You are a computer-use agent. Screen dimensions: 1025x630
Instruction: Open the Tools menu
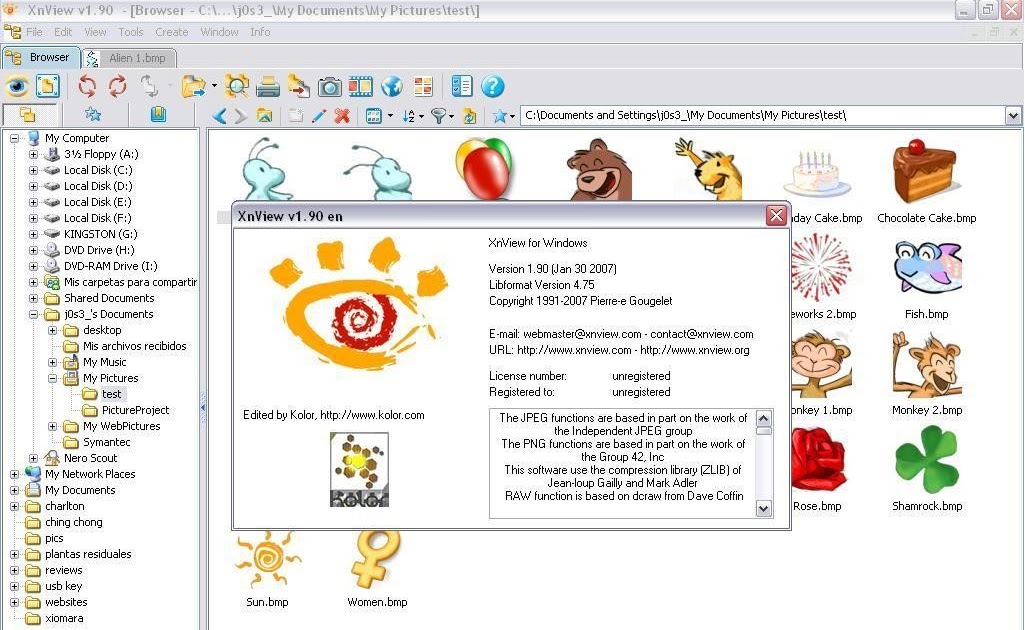click(x=131, y=32)
